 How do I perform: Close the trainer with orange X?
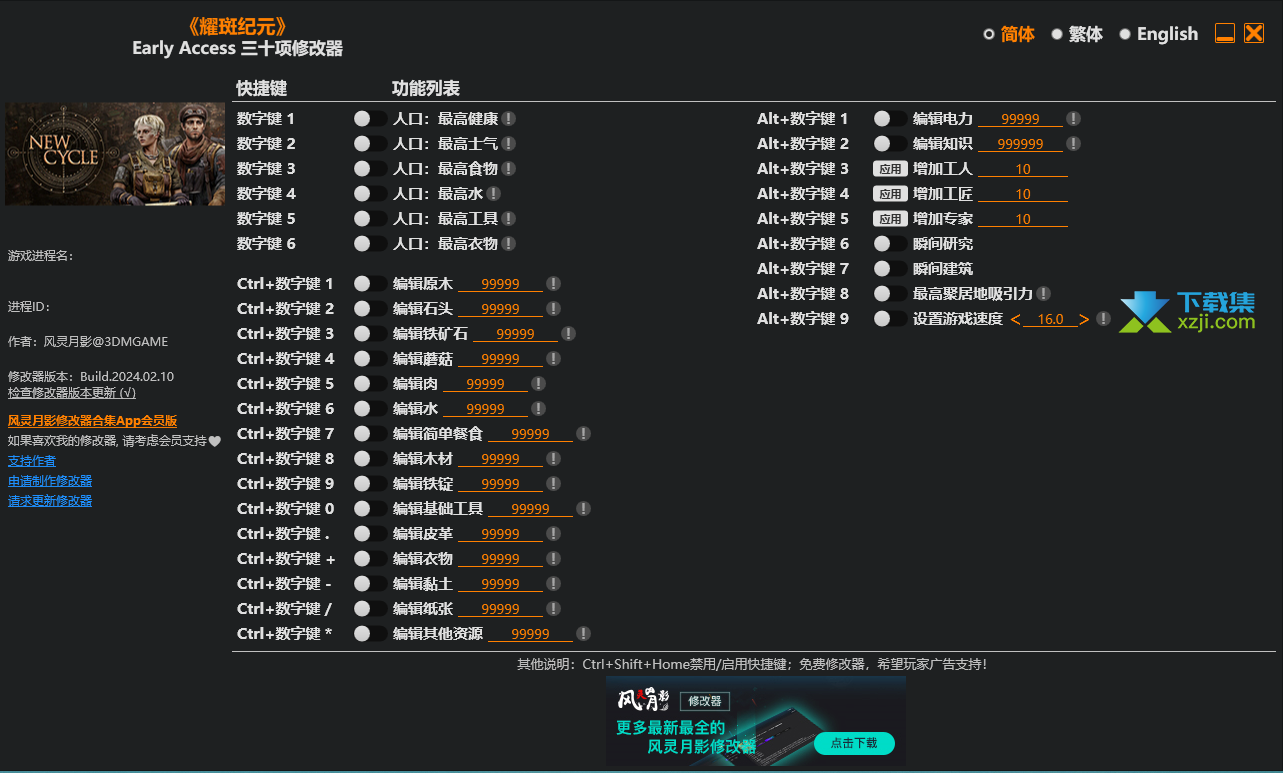coord(1254,33)
